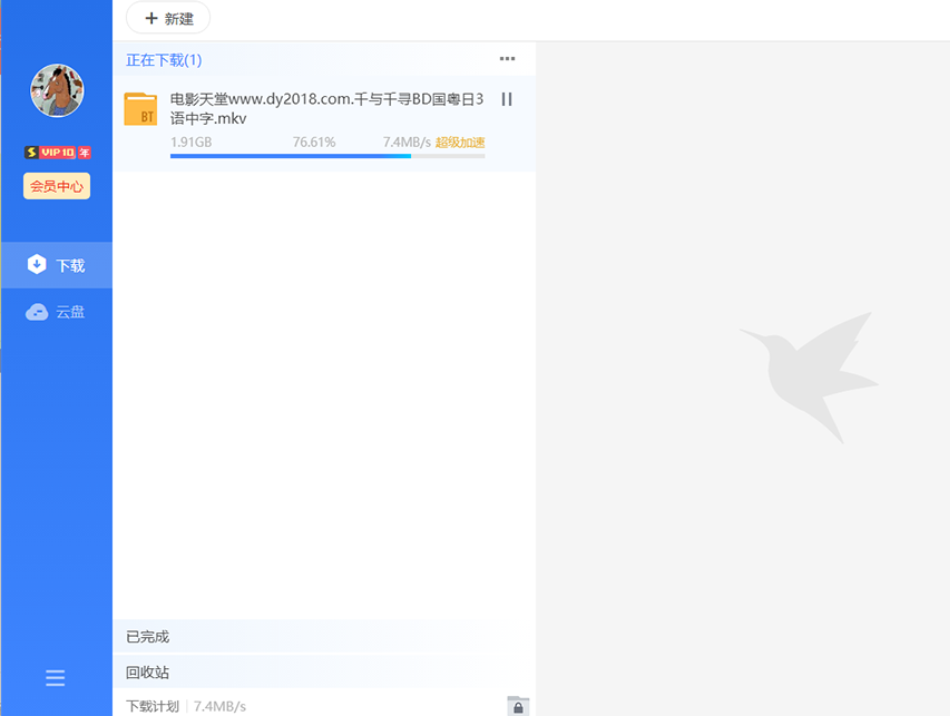Pause the 千与千寻 download task
The height and width of the screenshot is (716, 950).
pos(508,99)
